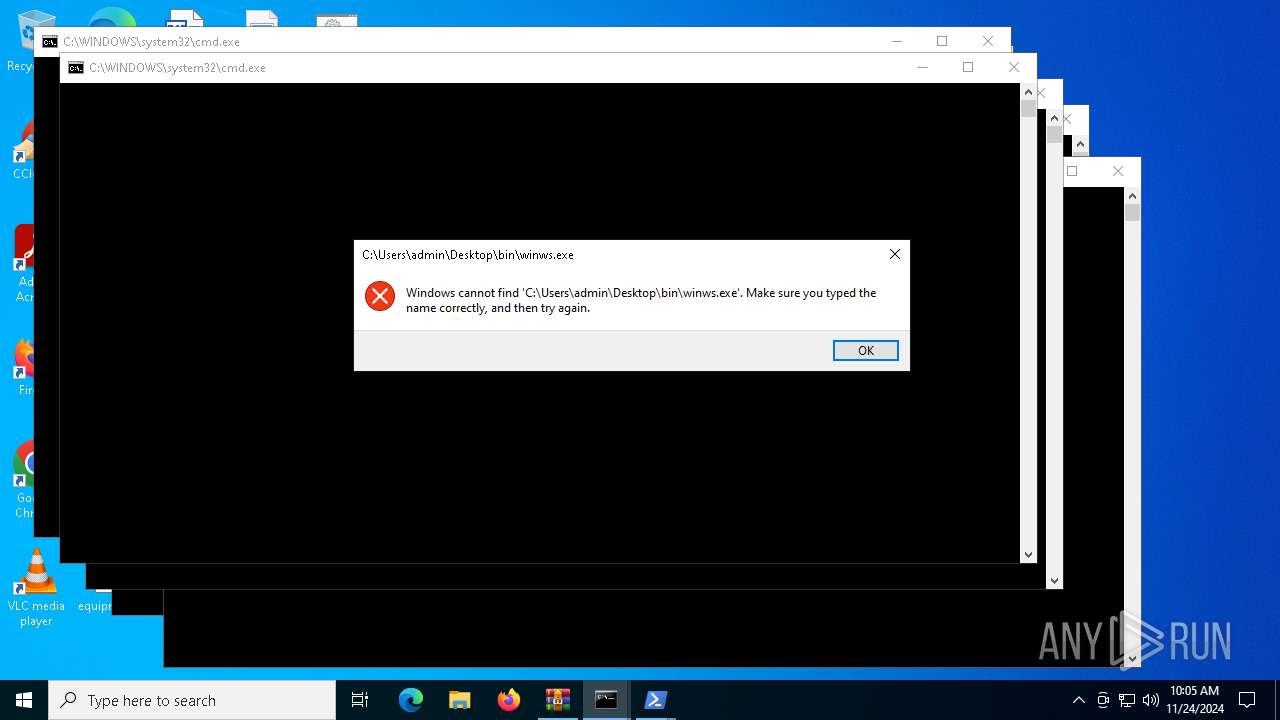Select the Command Prompt taskbar icon
1280x720 pixels.
tap(606, 700)
